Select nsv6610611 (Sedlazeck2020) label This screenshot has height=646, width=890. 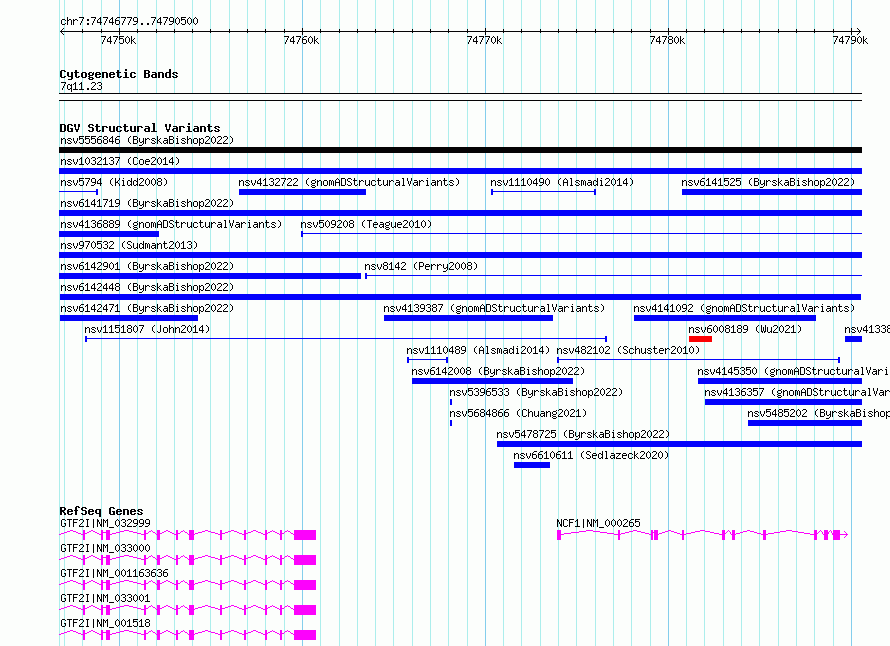coord(591,455)
